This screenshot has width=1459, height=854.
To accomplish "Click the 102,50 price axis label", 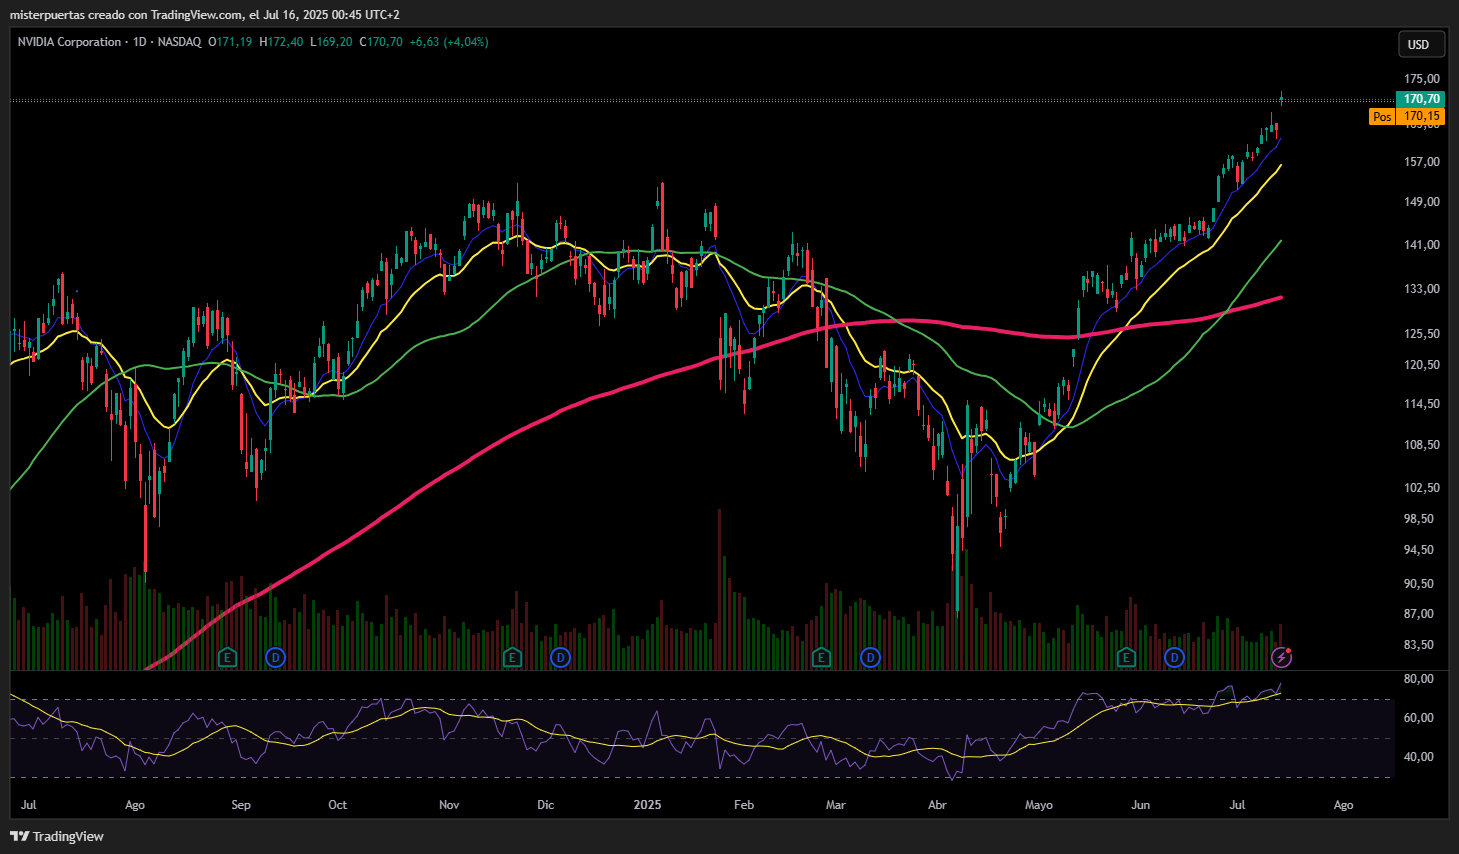I will coord(1422,488).
